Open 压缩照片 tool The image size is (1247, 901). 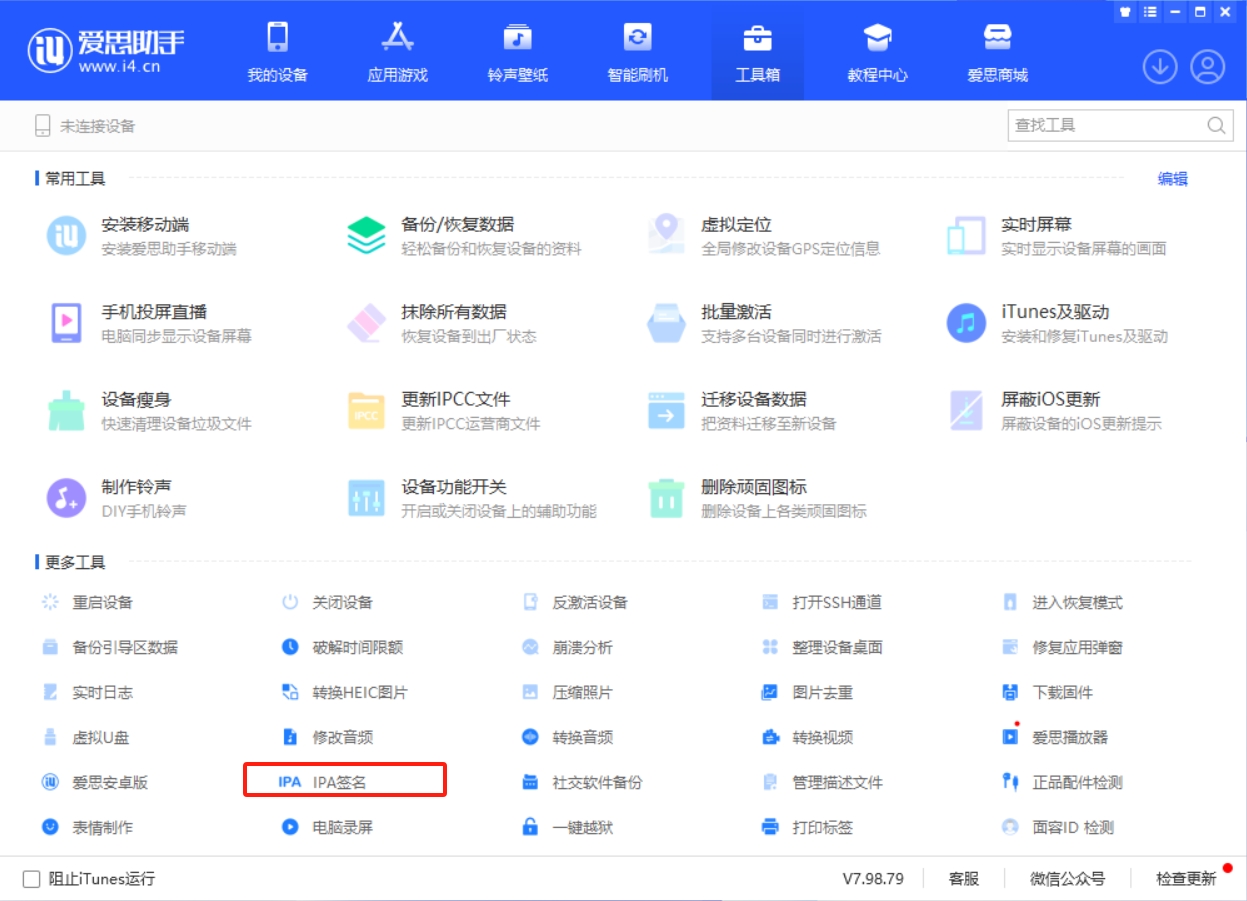point(567,693)
